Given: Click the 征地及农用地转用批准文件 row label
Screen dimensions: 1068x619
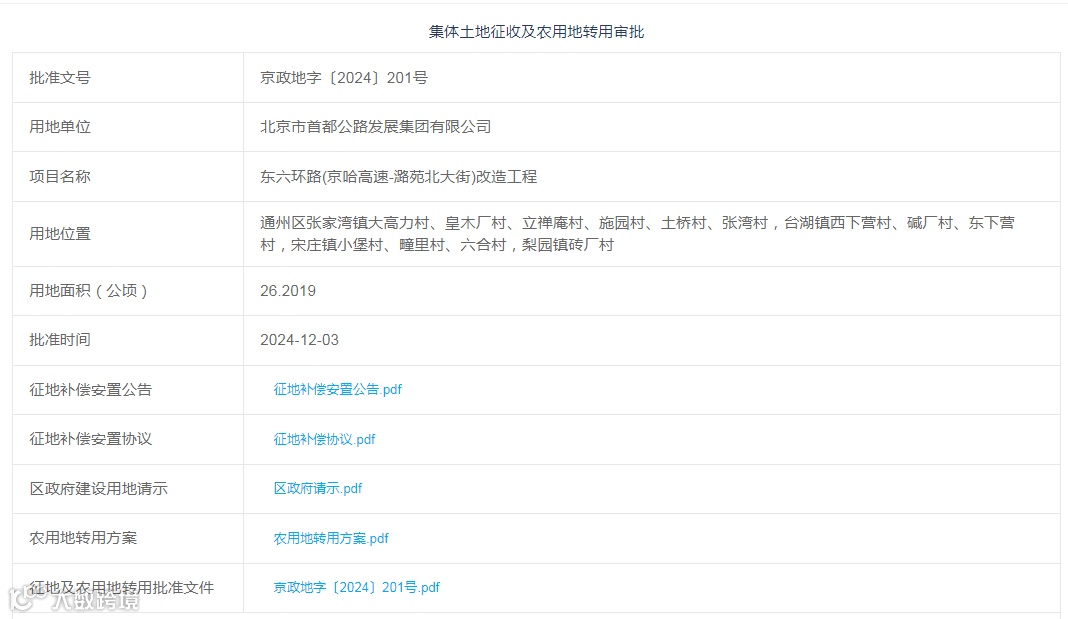Looking at the screenshot, I should point(121,587).
